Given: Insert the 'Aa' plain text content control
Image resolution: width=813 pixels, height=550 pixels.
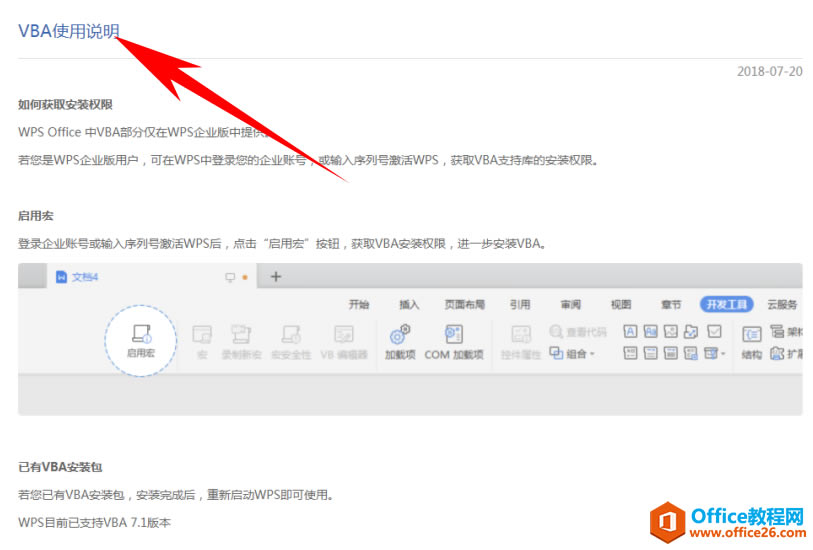Looking at the screenshot, I should click(x=650, y=331).
